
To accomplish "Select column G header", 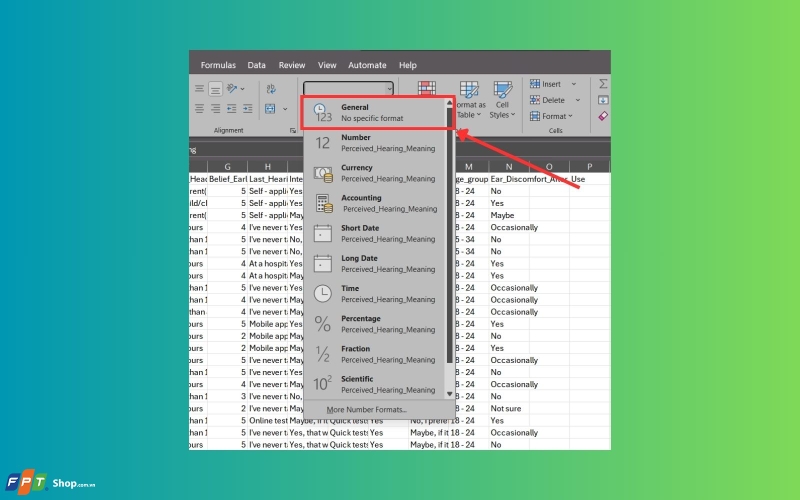I will [228, 166].
